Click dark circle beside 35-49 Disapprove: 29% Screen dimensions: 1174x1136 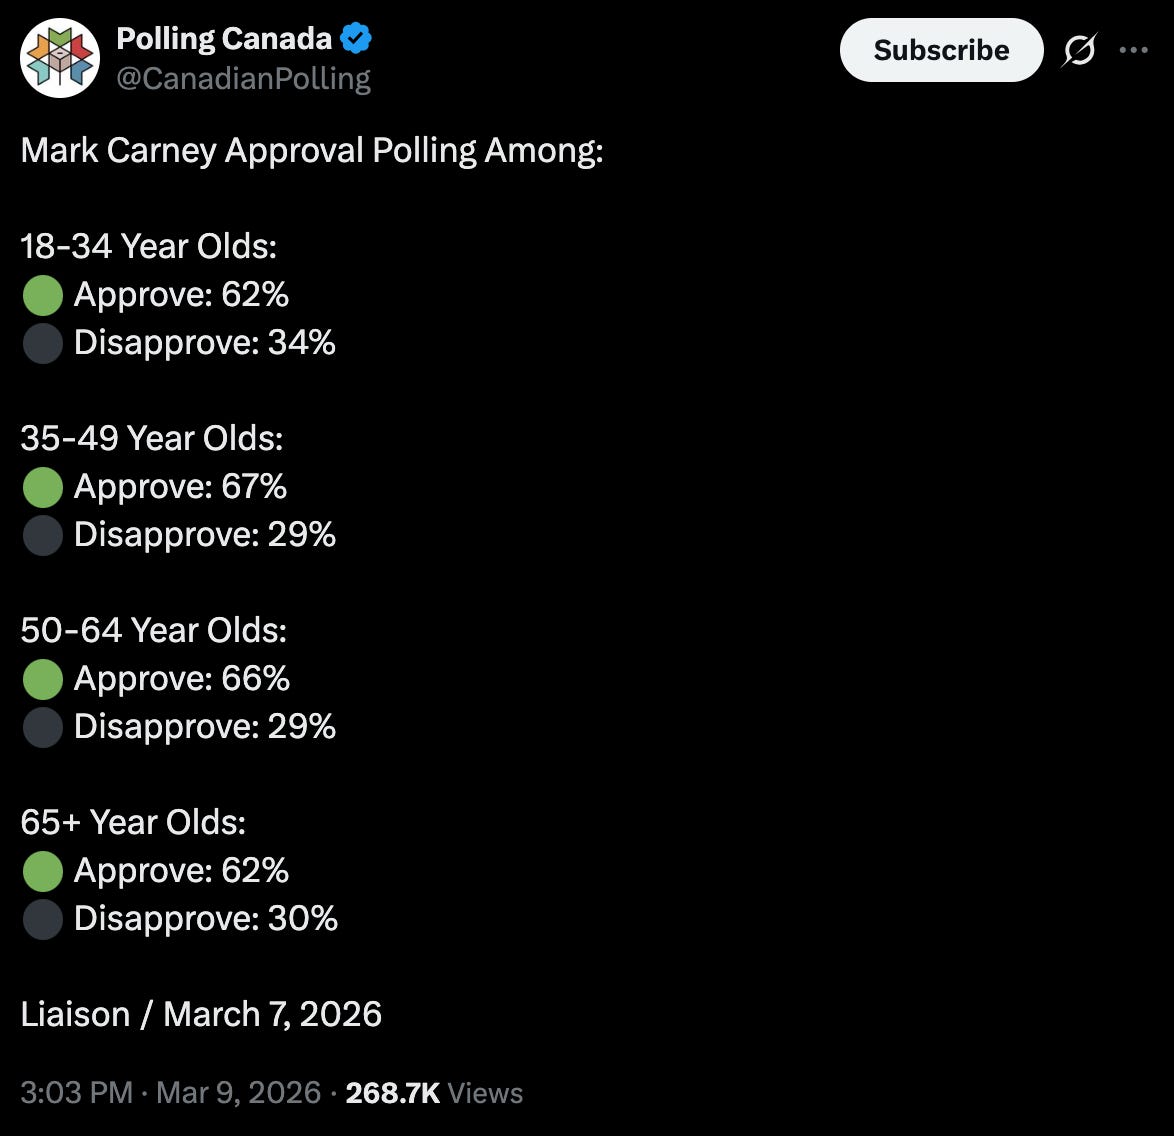point(43,535)
